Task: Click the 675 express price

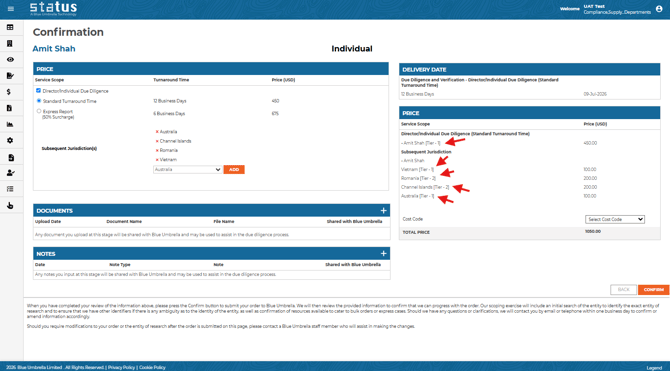Action: 275,114
